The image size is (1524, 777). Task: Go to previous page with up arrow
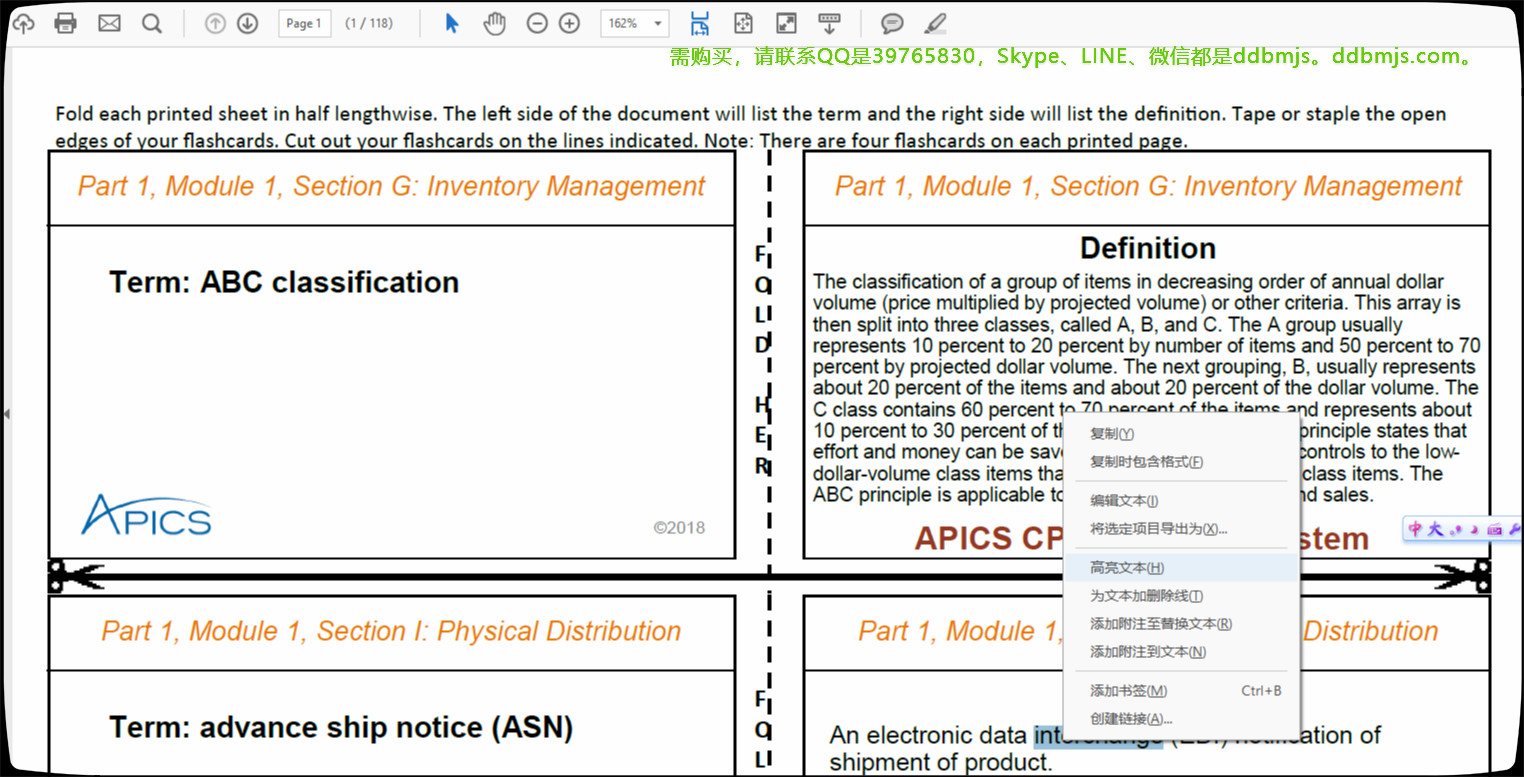[x=215, y=23]
